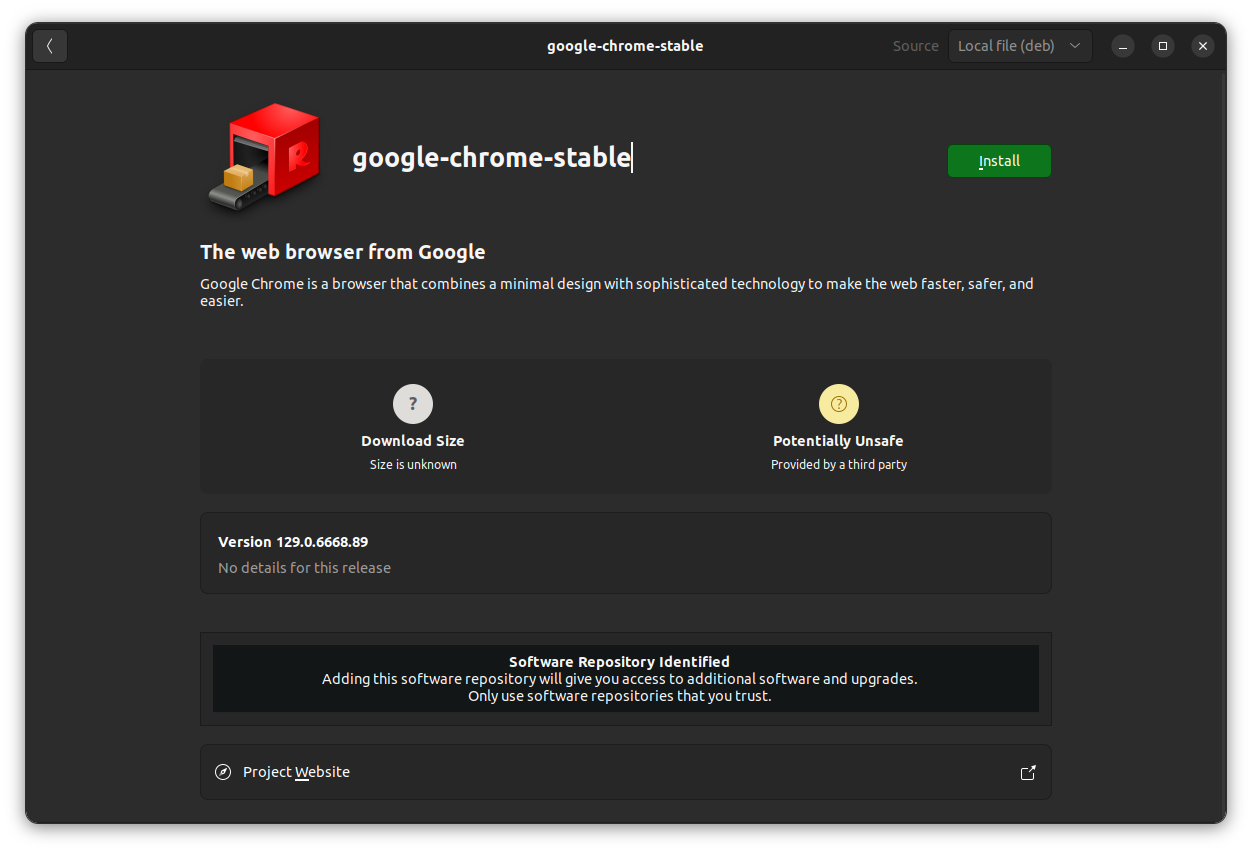Minimize the google-chrome-stable window
Viewport: 1252px width, 852px height.
coord(1123,46)
